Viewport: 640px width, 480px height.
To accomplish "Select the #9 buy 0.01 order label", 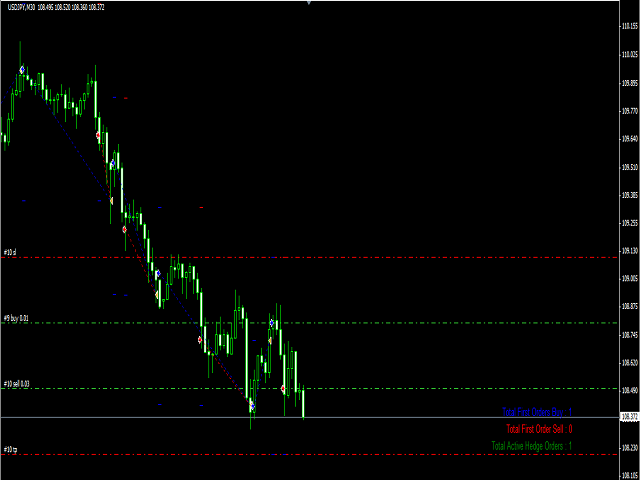I will coord(16,318).
